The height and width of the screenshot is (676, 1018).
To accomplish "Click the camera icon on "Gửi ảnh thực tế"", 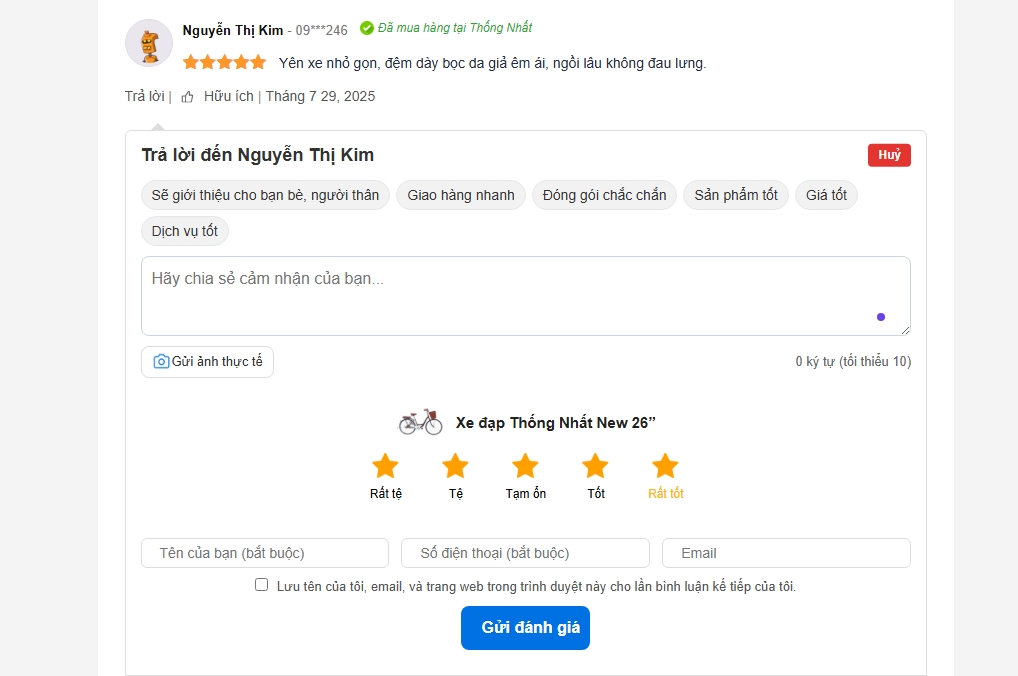I will [160, 361].
